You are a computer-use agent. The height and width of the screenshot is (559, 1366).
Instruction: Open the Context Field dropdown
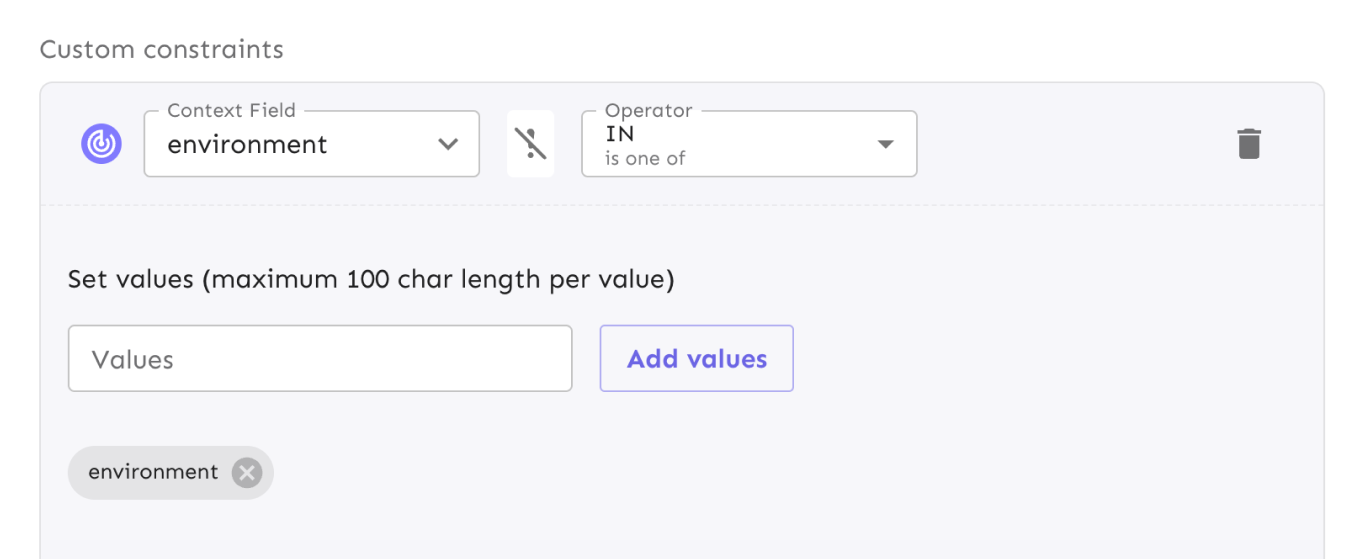pyautogui.click(x=312, y=144)
